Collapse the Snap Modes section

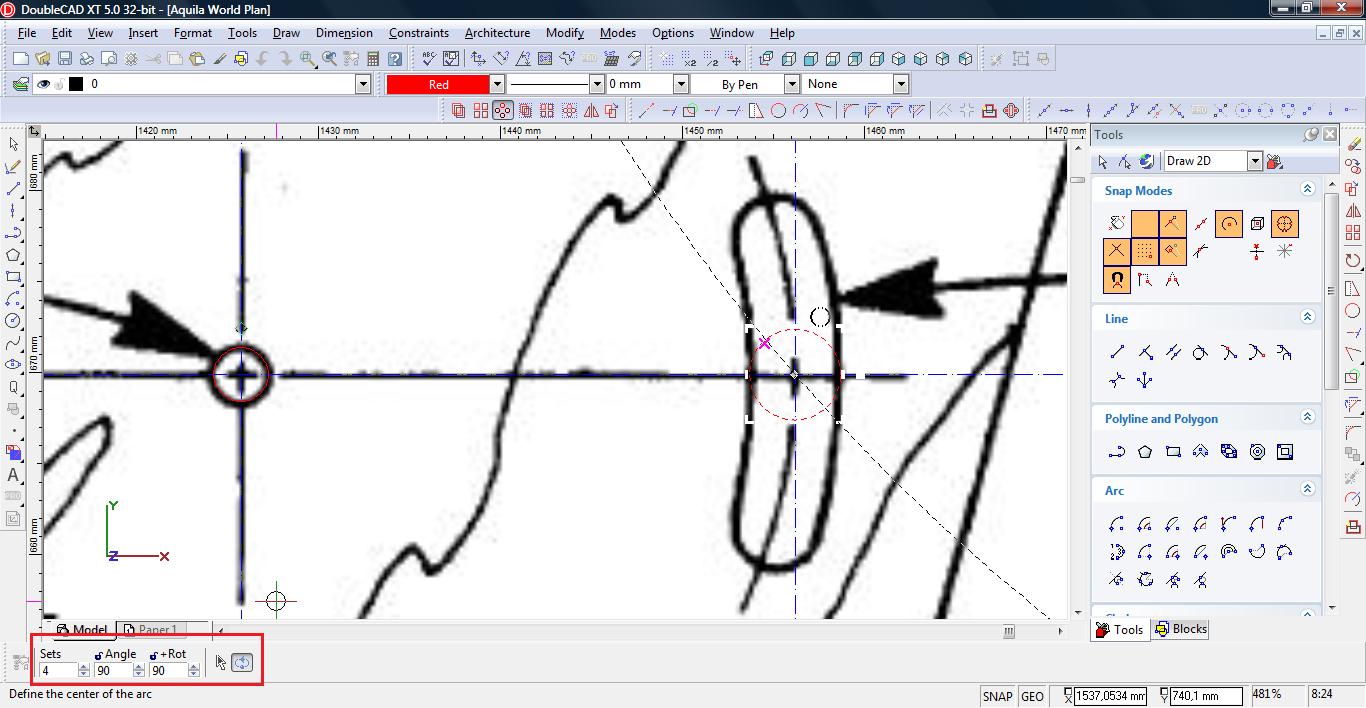tap(1306, 189)
